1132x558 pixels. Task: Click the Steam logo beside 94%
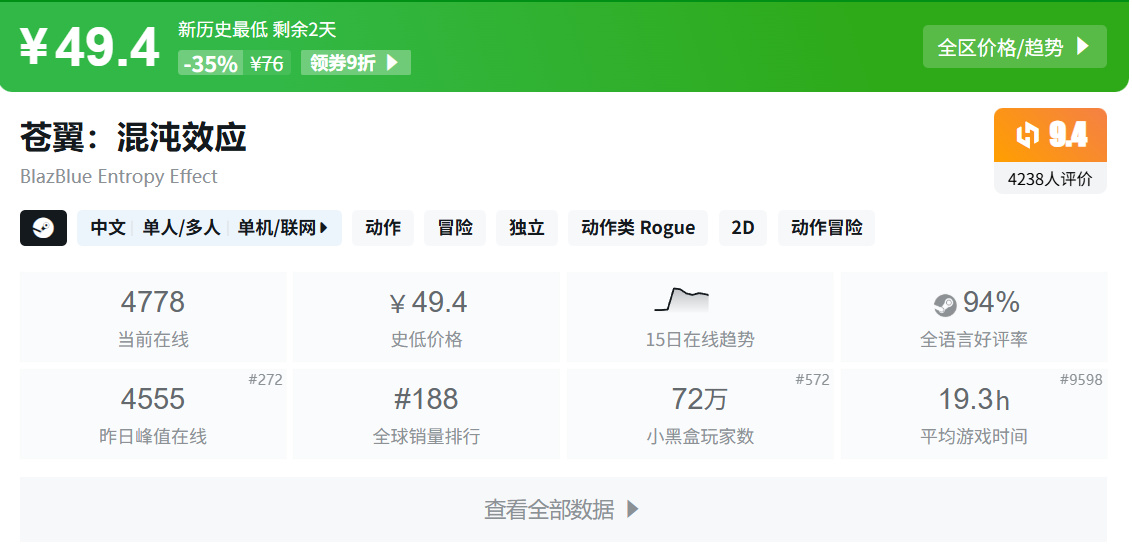[945, 305]
